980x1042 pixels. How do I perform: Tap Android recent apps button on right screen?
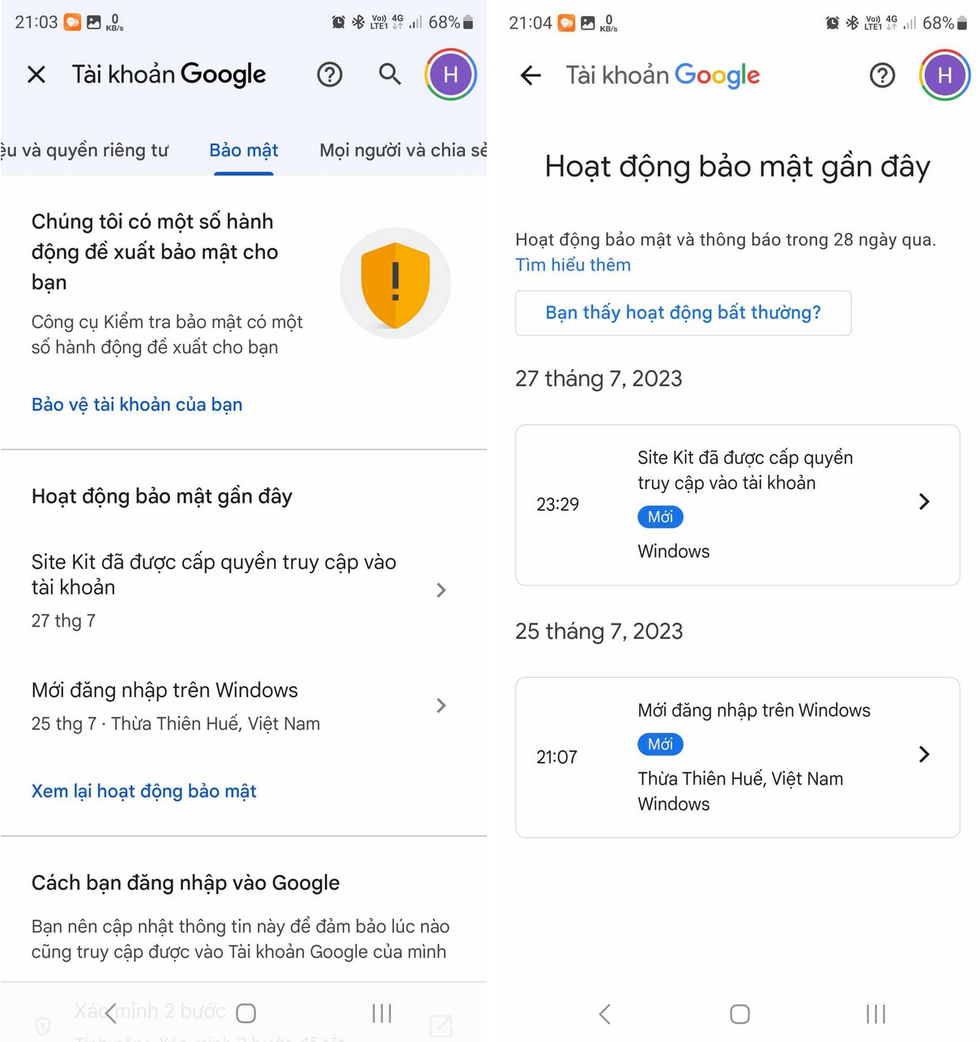coord(875,1014)
